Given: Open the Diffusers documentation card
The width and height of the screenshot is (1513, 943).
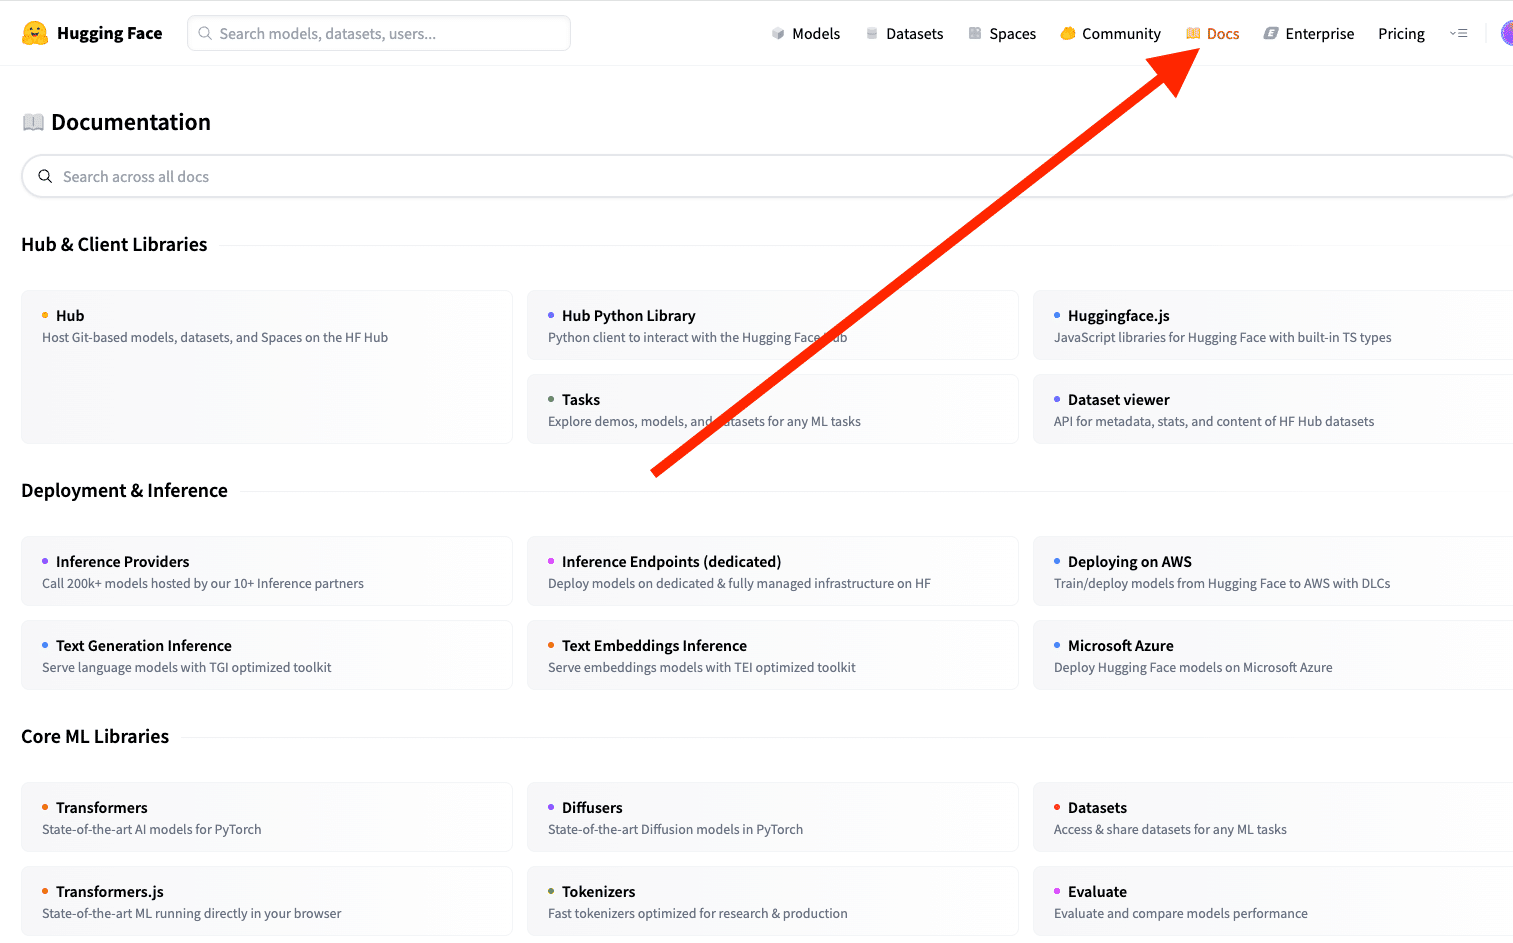Looking at the screenshot, I should (772, 817).
